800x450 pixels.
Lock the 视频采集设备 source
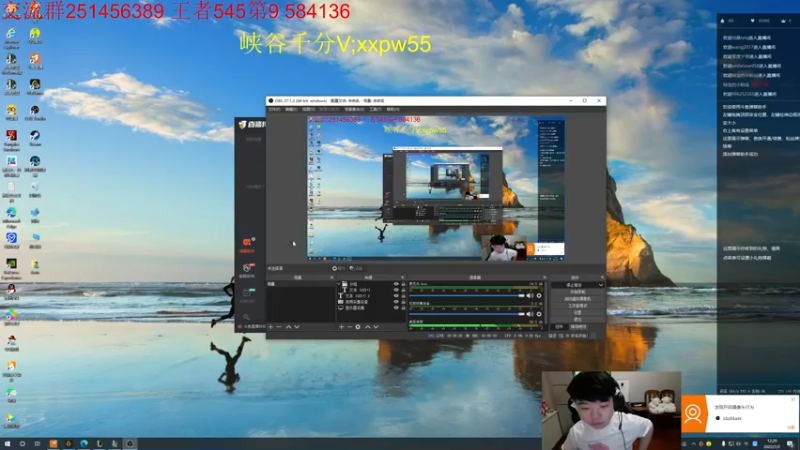click(403, 302)
